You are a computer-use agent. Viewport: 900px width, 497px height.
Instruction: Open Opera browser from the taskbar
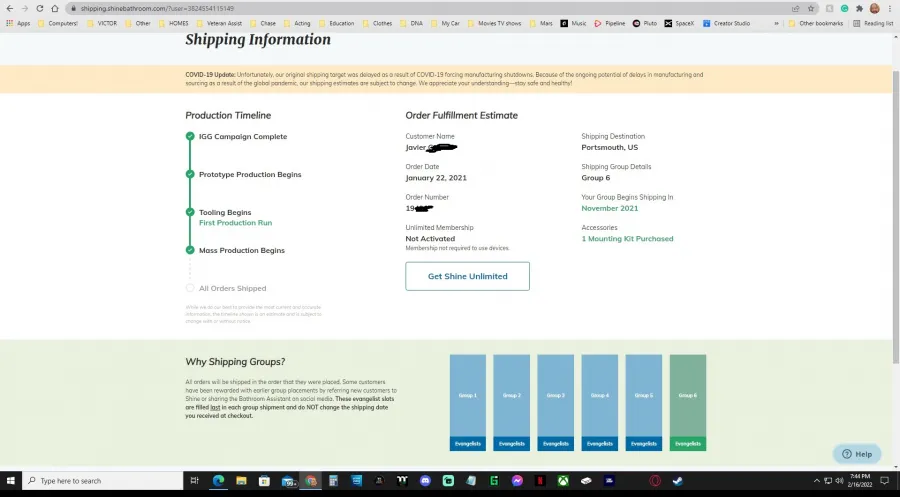point(655,481)
